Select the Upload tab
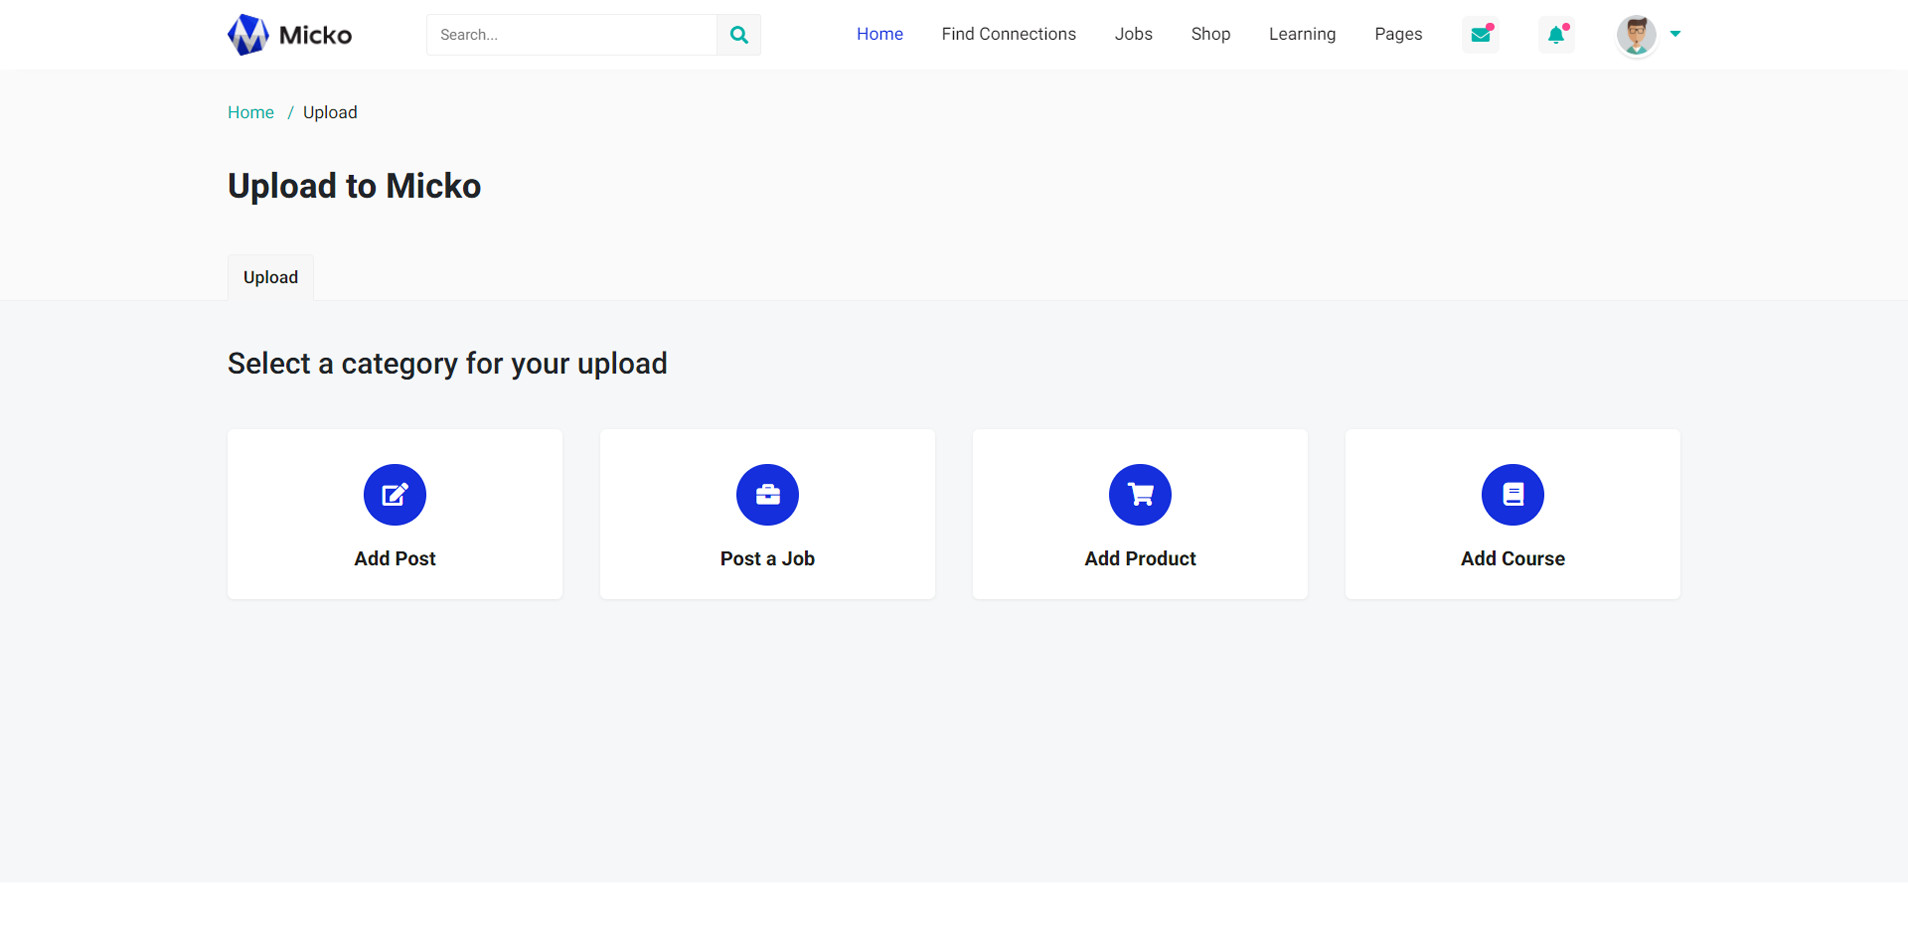 271,277
